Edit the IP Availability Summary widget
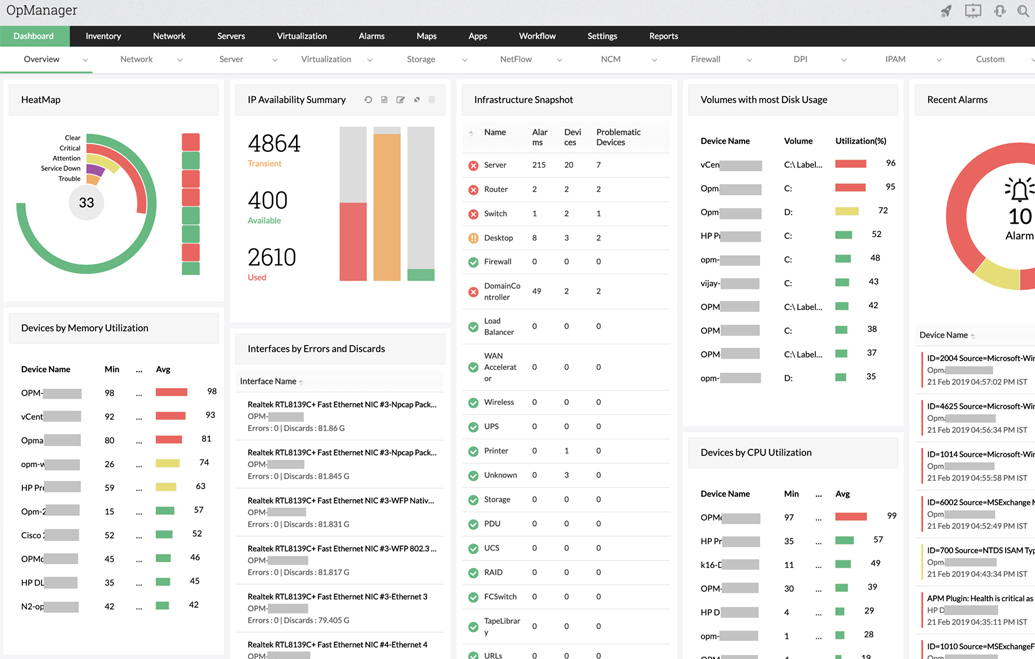 pyautogui.click(x=400, y=100)
